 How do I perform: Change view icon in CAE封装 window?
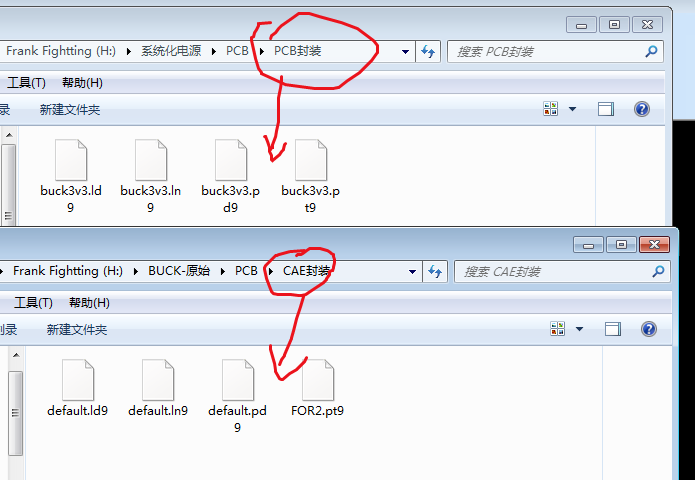pyautogui.click(x=558, y=329)
